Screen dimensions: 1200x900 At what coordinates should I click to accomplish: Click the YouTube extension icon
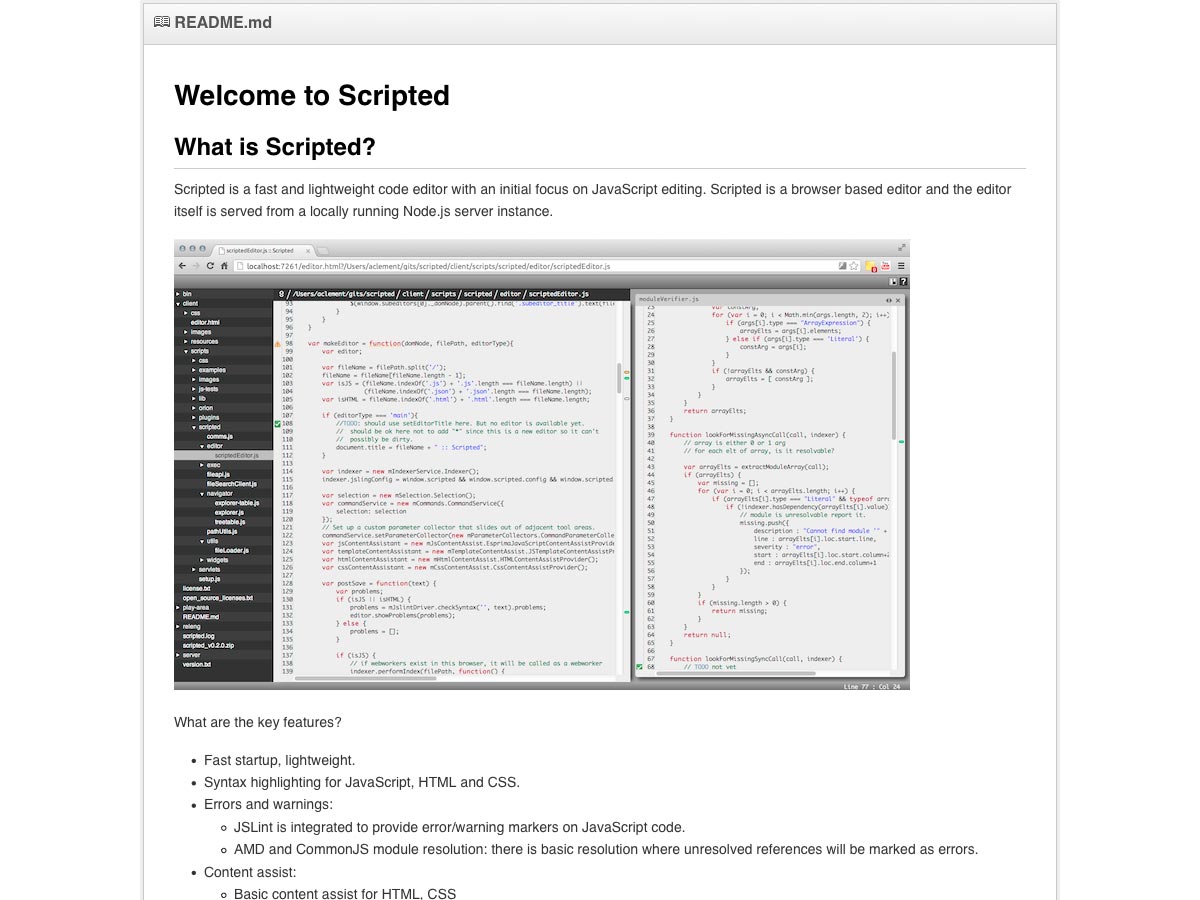(x=885, y=266)
